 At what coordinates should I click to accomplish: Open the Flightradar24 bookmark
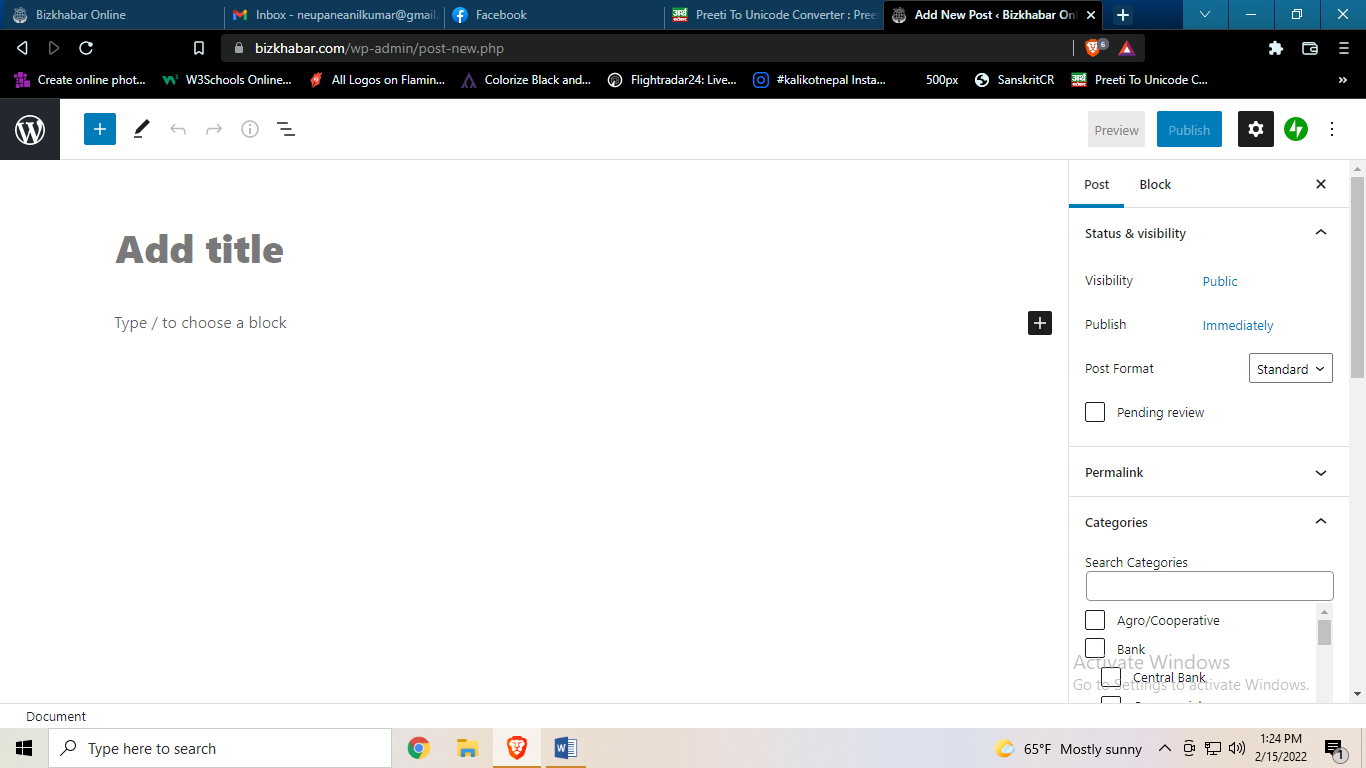[x=672, y=80]
